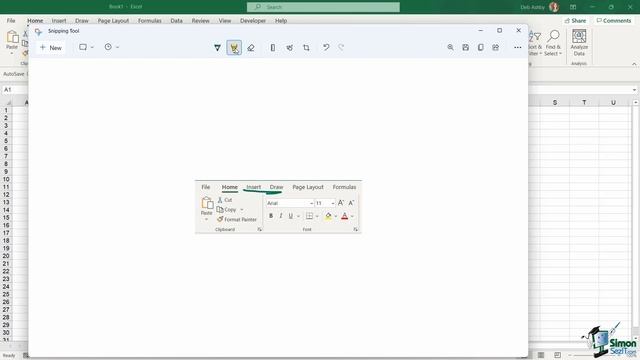The height and width of the screenshot is (360, 640).
Task: Open the Review tab in Excel
Action: pyautogui.click(x=200, y=20)
